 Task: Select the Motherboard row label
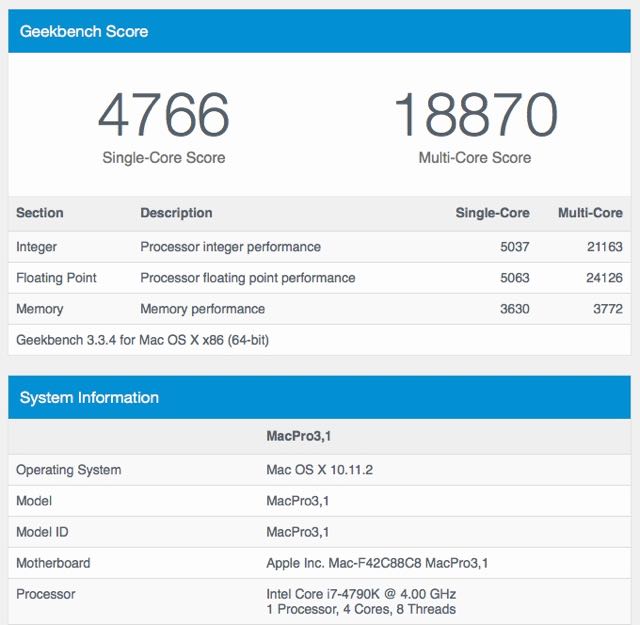(x=53, y=563)
